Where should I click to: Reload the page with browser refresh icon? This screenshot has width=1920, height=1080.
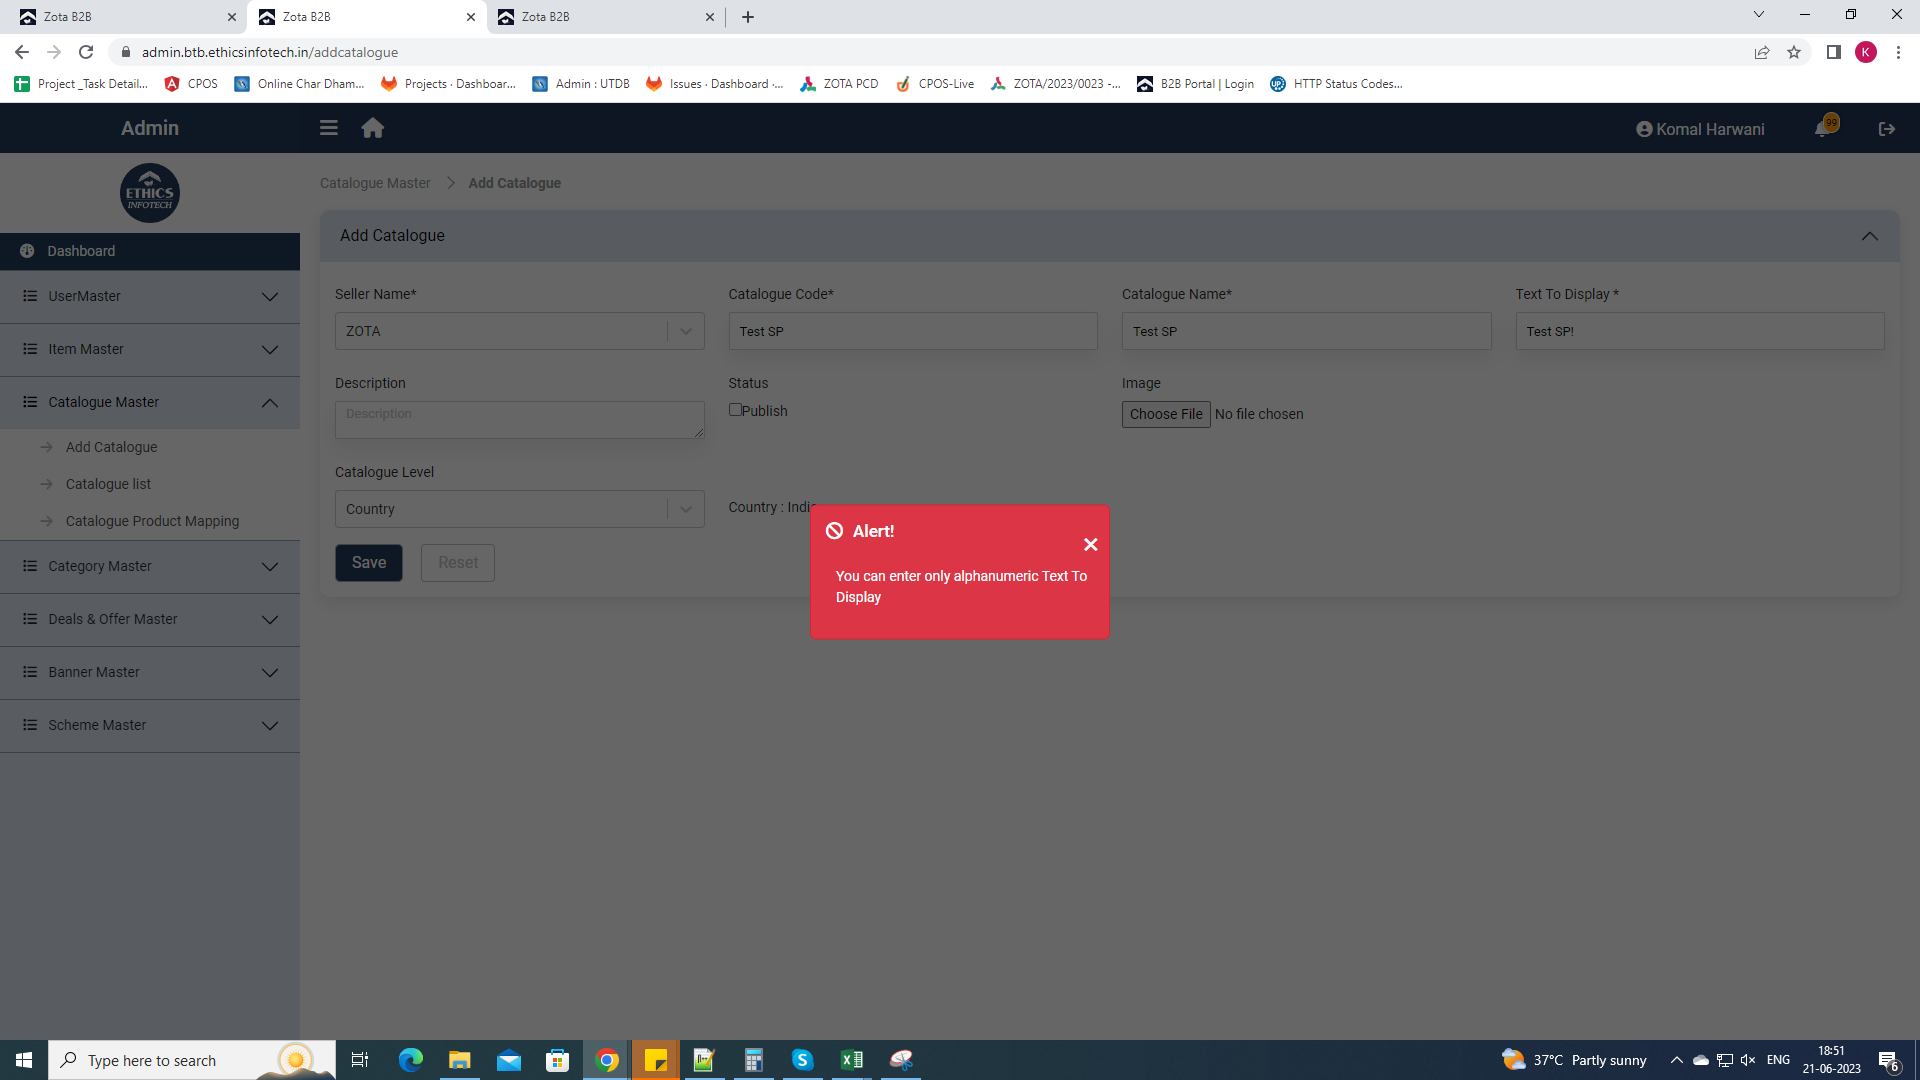(86, 52)
